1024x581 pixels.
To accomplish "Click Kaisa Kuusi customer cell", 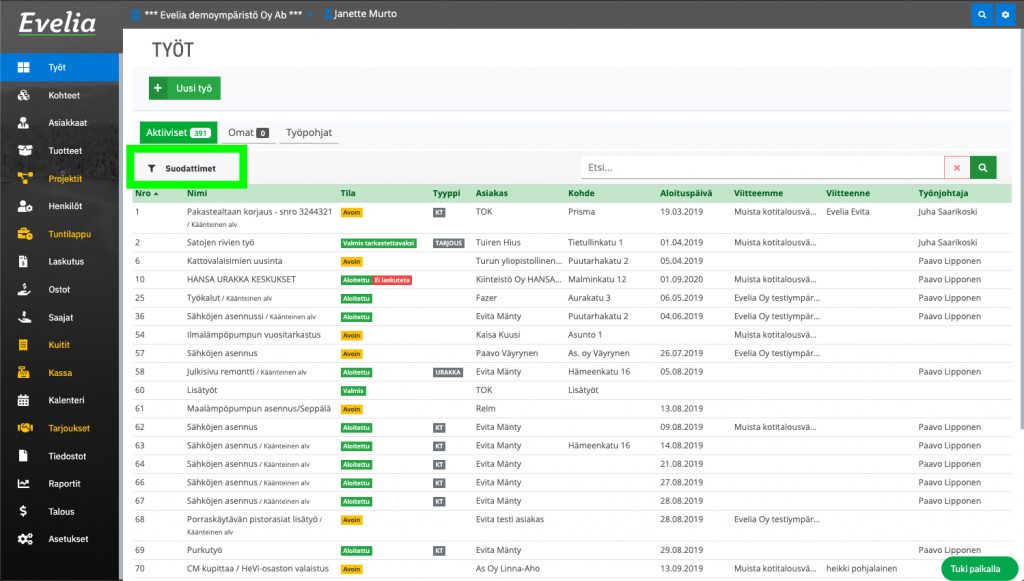I will click(x=498, y=335).
